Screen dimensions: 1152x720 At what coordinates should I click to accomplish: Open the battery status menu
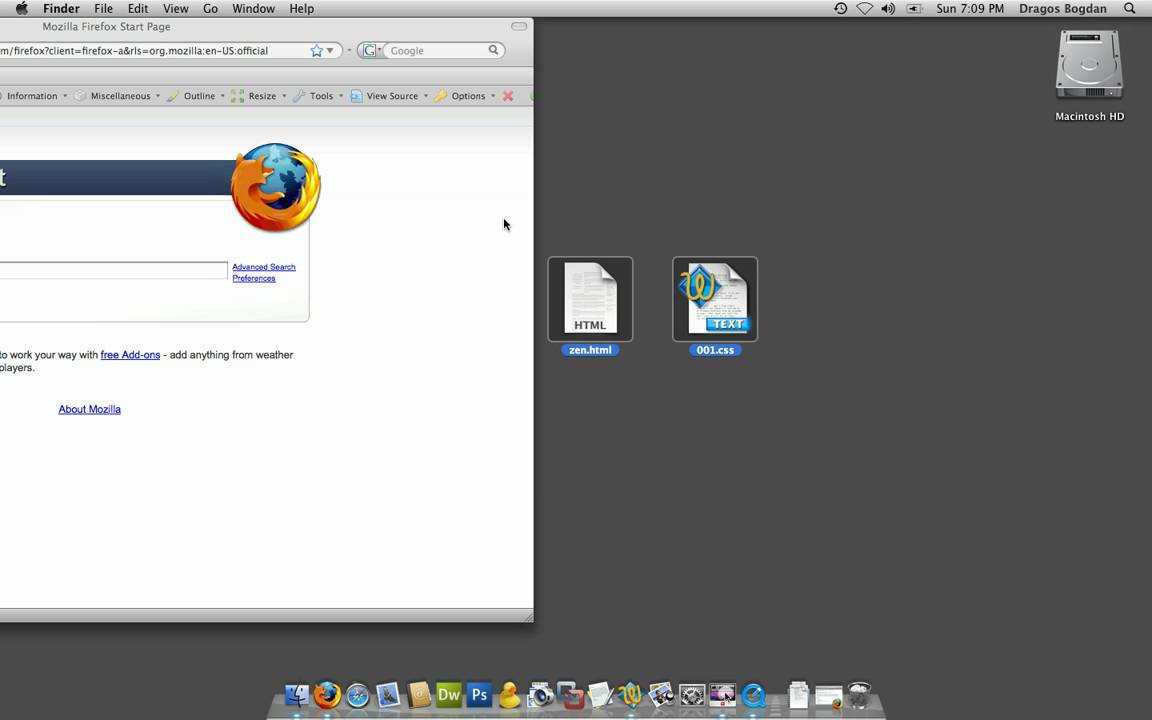pyautogui.click(x=914, y=9)
